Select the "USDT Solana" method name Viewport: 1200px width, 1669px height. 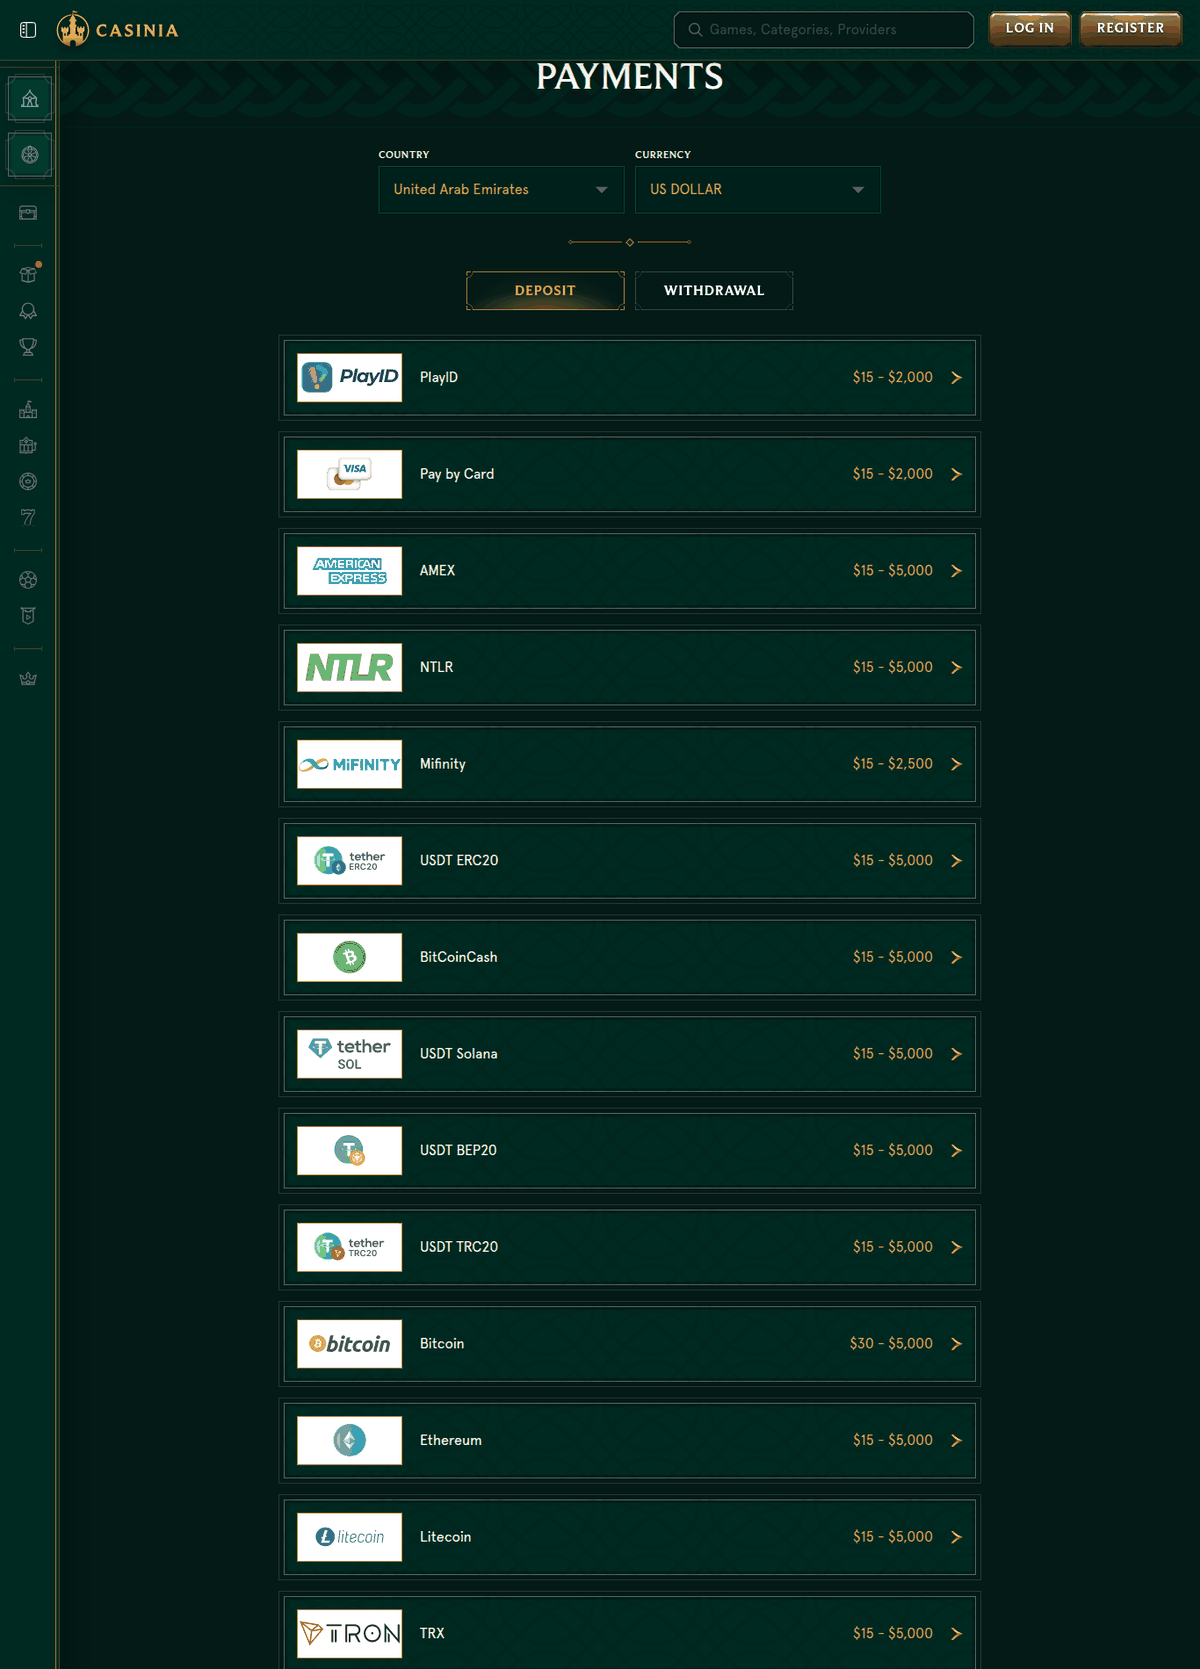point(459,1054)
